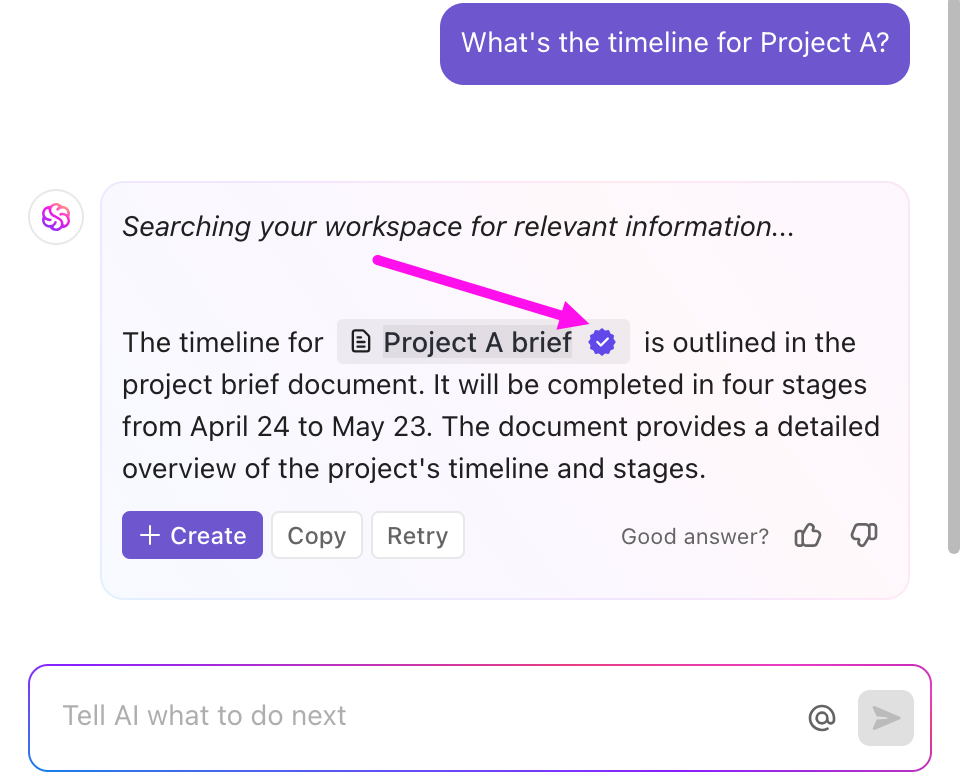Select the user's question bubble
This screenshot has height=776, width=962.
pyautogui.click(x=674, y=43)
